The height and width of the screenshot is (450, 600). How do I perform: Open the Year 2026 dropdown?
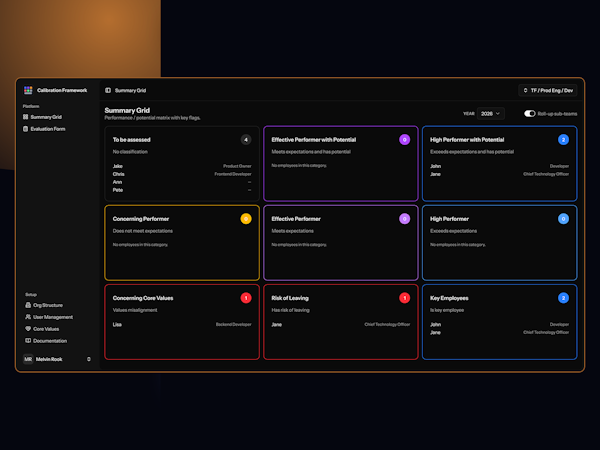click(x=491, y=114)
